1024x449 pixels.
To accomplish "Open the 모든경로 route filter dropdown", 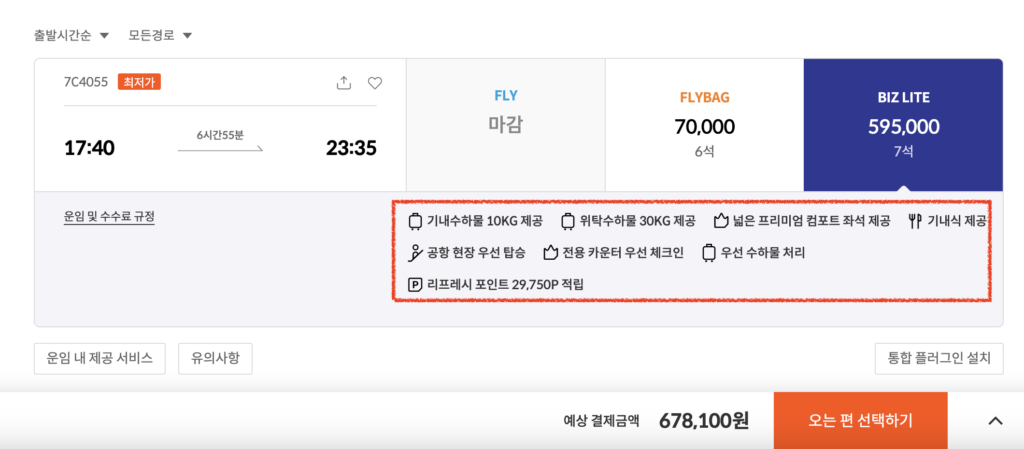I will click(161, 35).
